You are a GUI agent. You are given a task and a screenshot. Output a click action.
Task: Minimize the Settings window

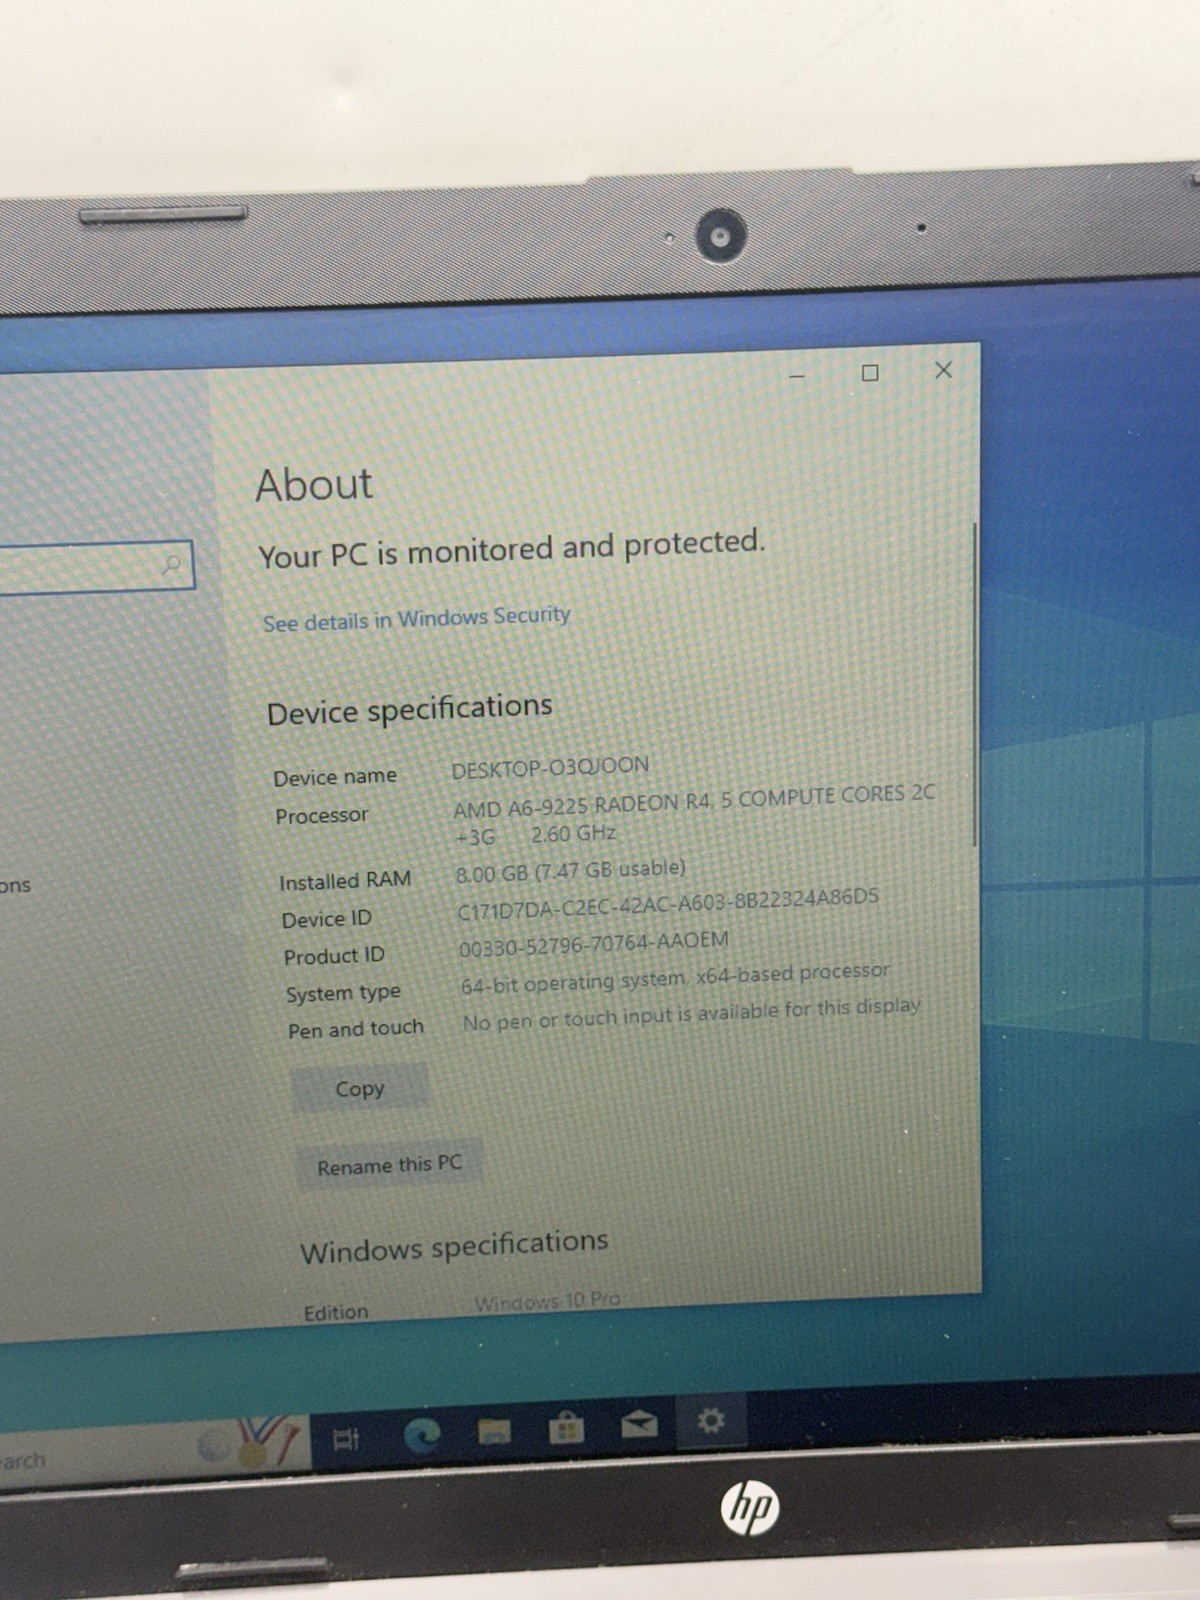click(797, 376)
